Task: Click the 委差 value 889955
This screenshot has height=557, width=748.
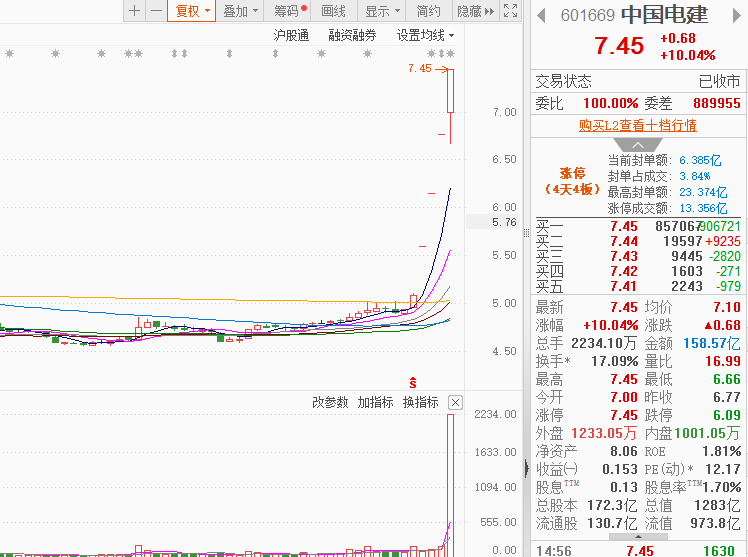Action: pos(717,103)
